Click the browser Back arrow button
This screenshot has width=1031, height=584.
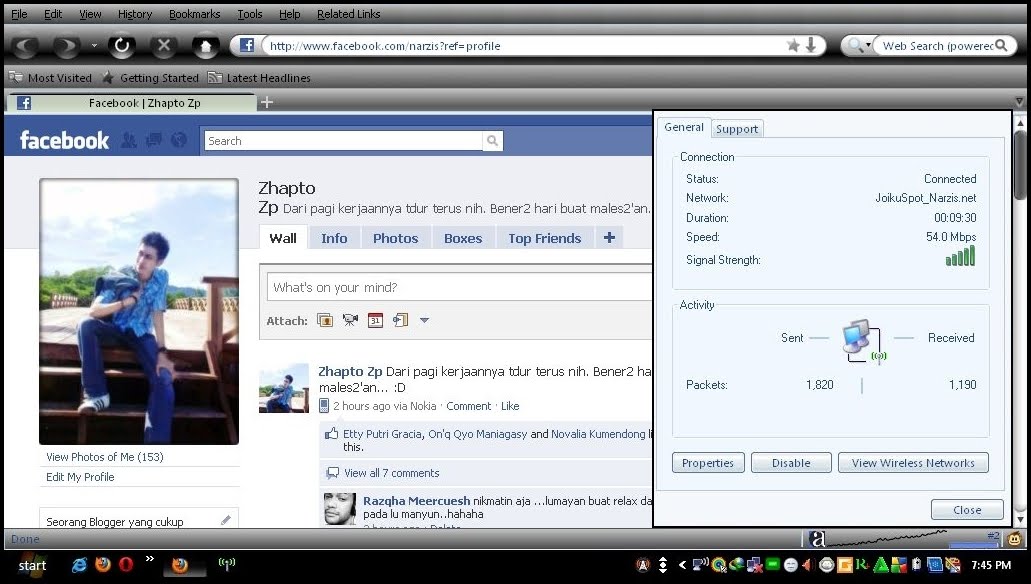24,46
